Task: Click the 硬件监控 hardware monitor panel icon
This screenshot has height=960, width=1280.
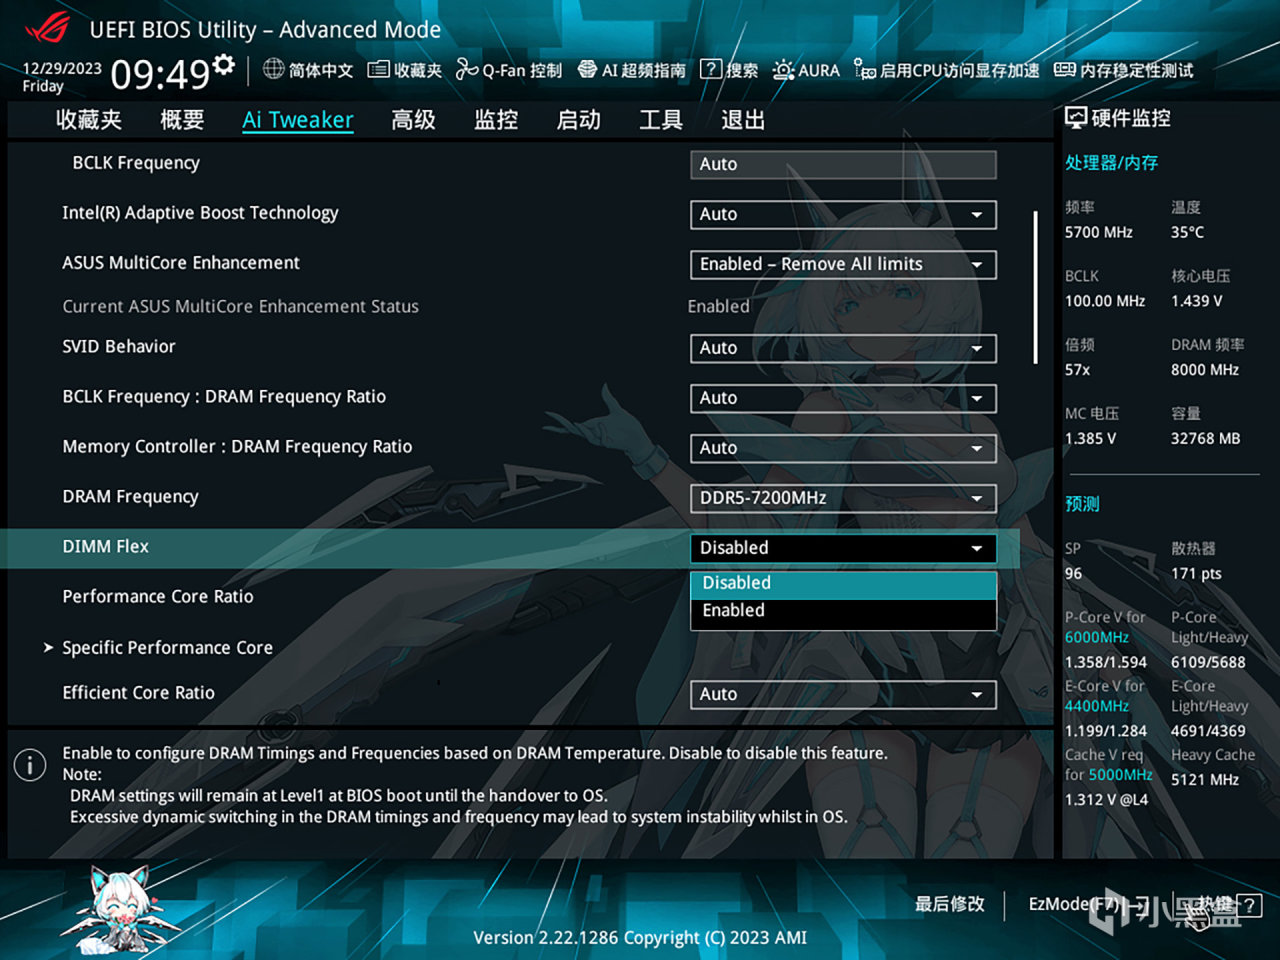Action: coord(1077,117)
